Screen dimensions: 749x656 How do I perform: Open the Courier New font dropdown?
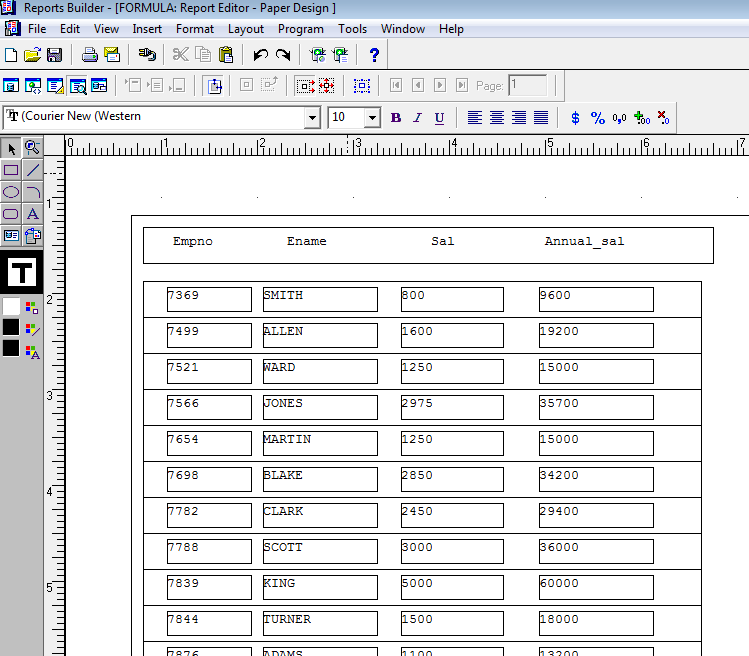[x=312, y=118]
